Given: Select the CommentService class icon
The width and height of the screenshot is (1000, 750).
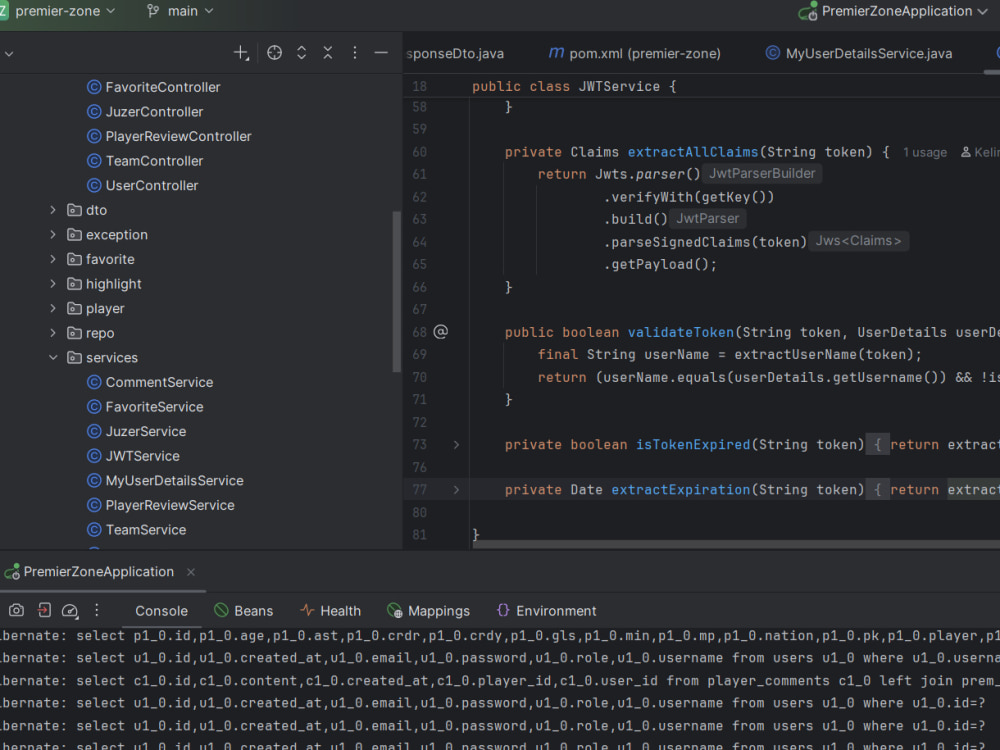Looking at the screenshot, I should [x=94, y=382].
